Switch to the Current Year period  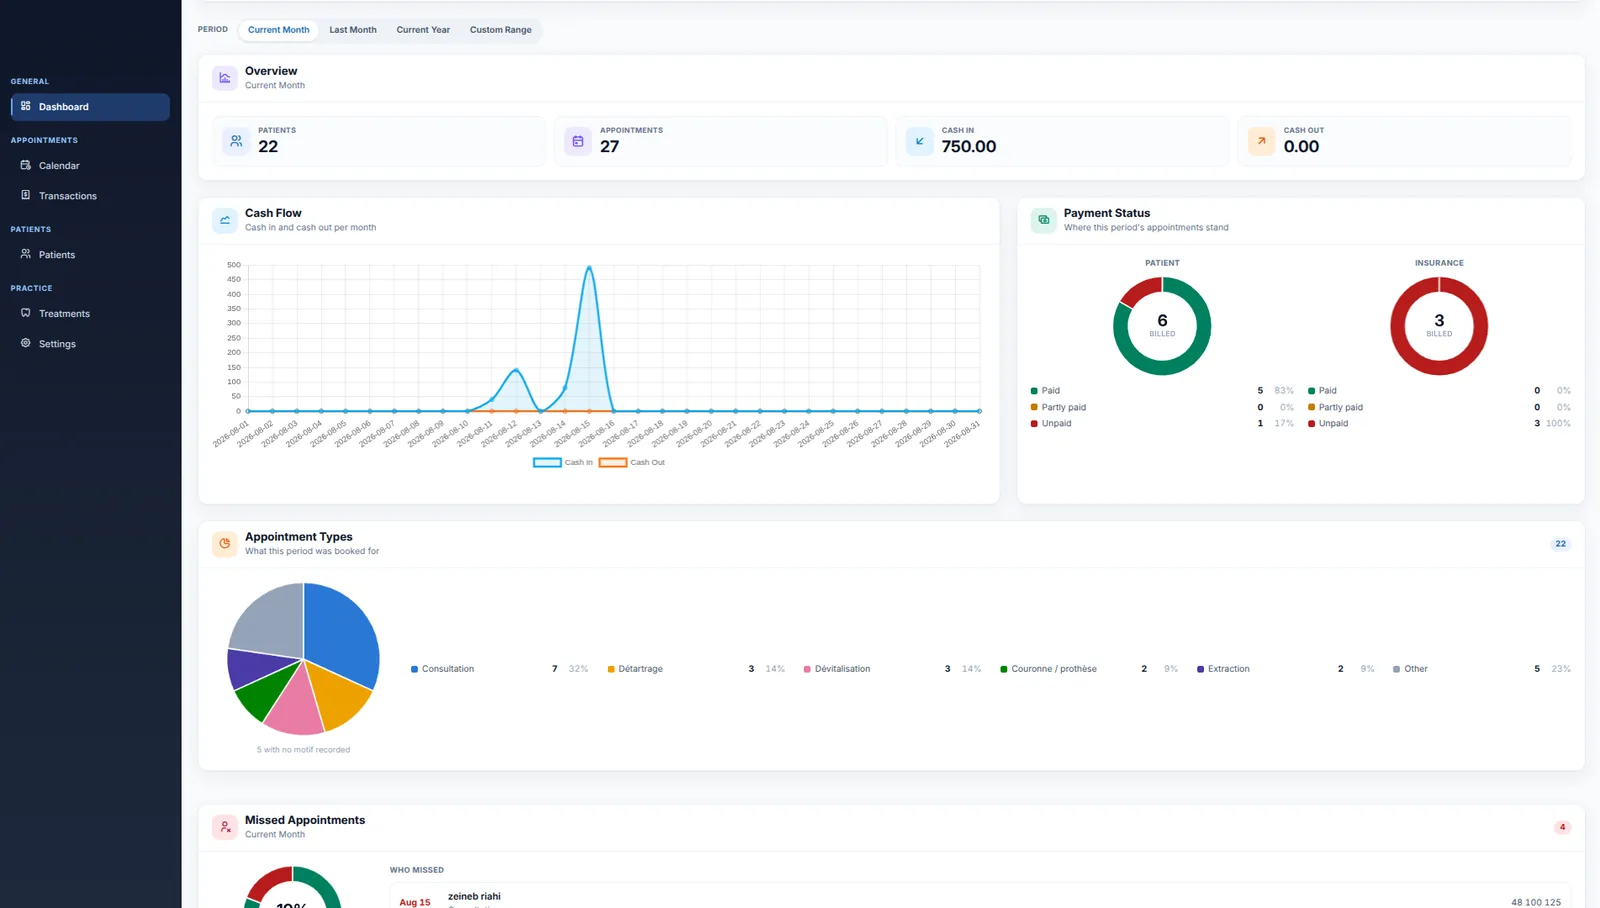pos(423,30)
